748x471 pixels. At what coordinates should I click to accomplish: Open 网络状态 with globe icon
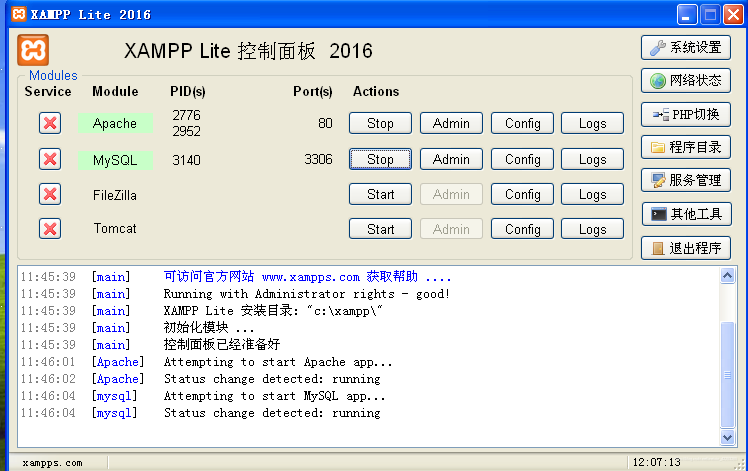click(686, 80)
